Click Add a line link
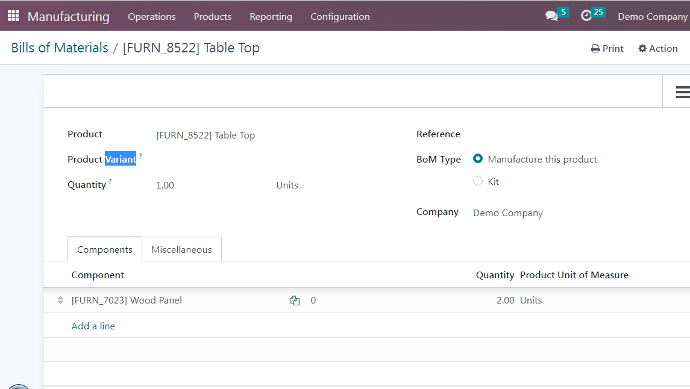This screenshot has height=389, width=690. pos(93,326)
